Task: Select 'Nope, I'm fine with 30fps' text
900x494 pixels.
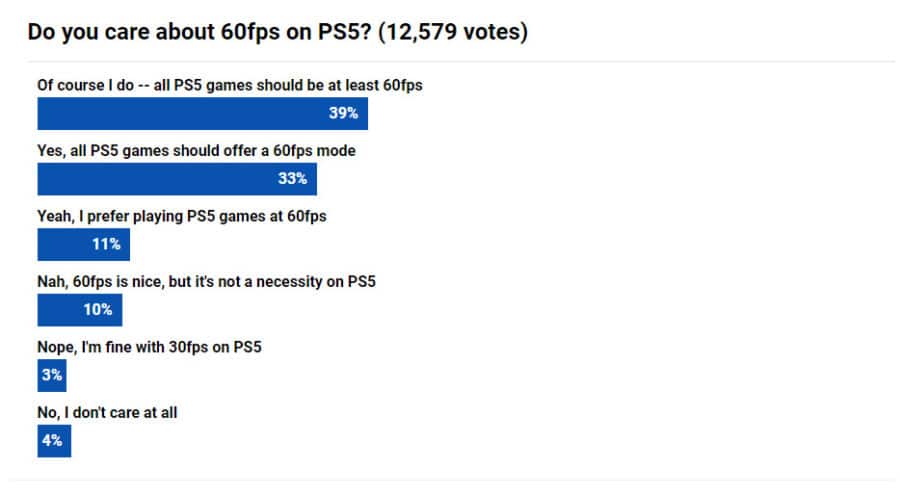Action: click(157, 347)
